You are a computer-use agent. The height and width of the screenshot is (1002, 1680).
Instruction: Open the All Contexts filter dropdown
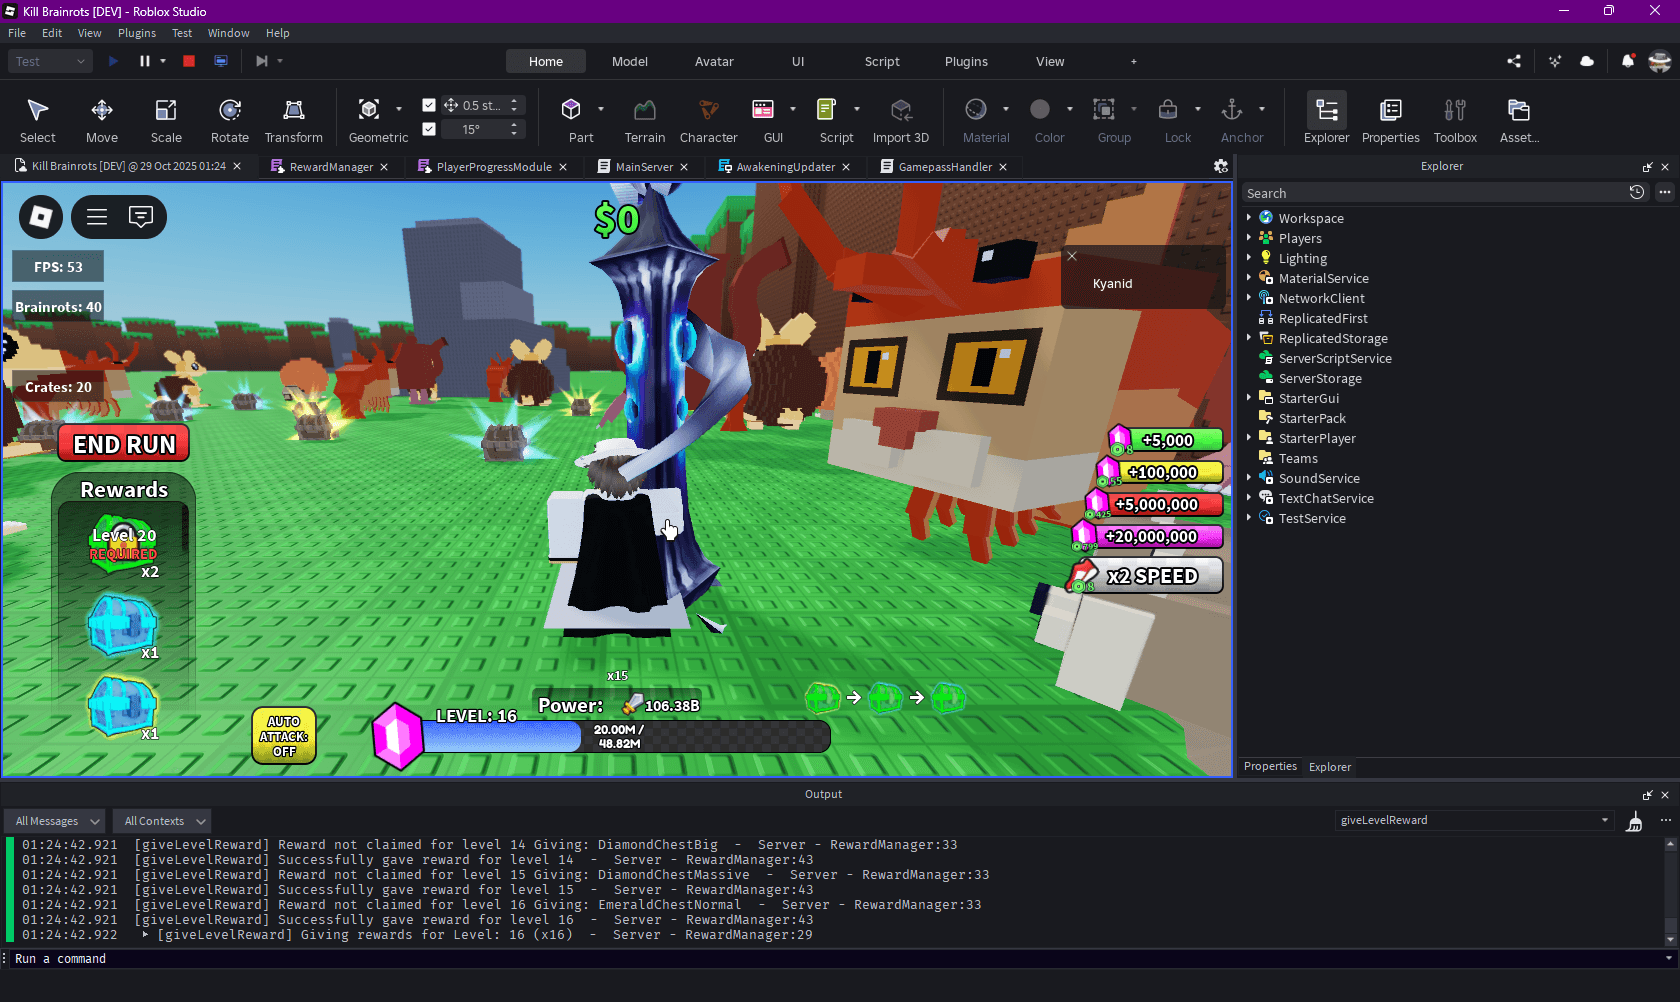[x=161, y=821]
